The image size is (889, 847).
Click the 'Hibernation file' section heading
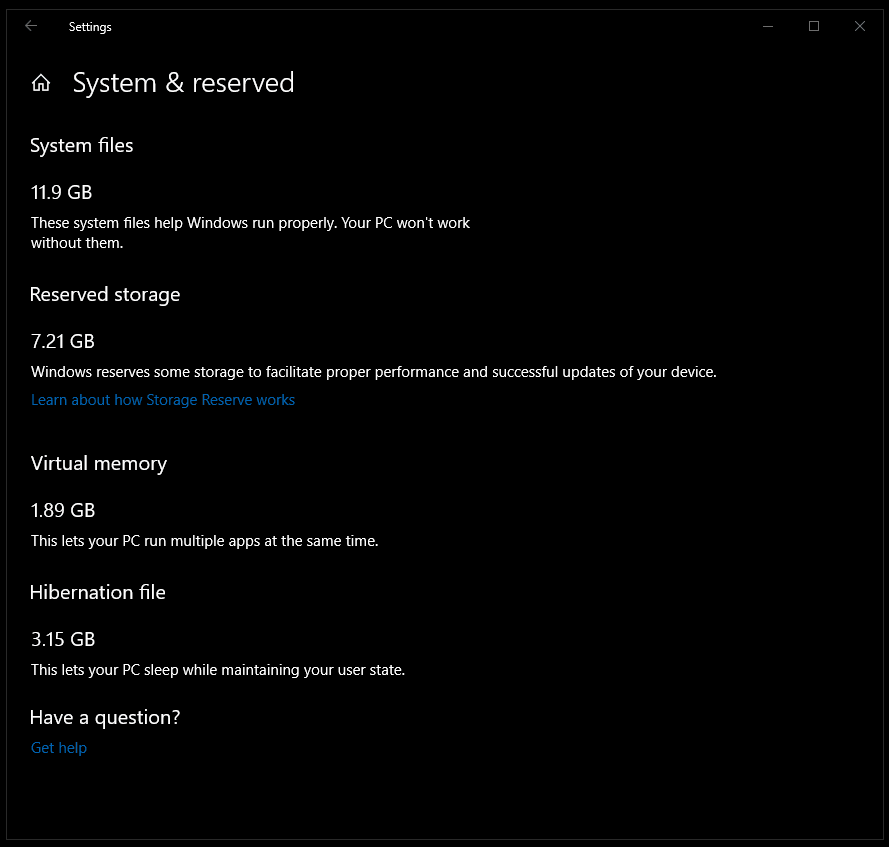(97, 593)
